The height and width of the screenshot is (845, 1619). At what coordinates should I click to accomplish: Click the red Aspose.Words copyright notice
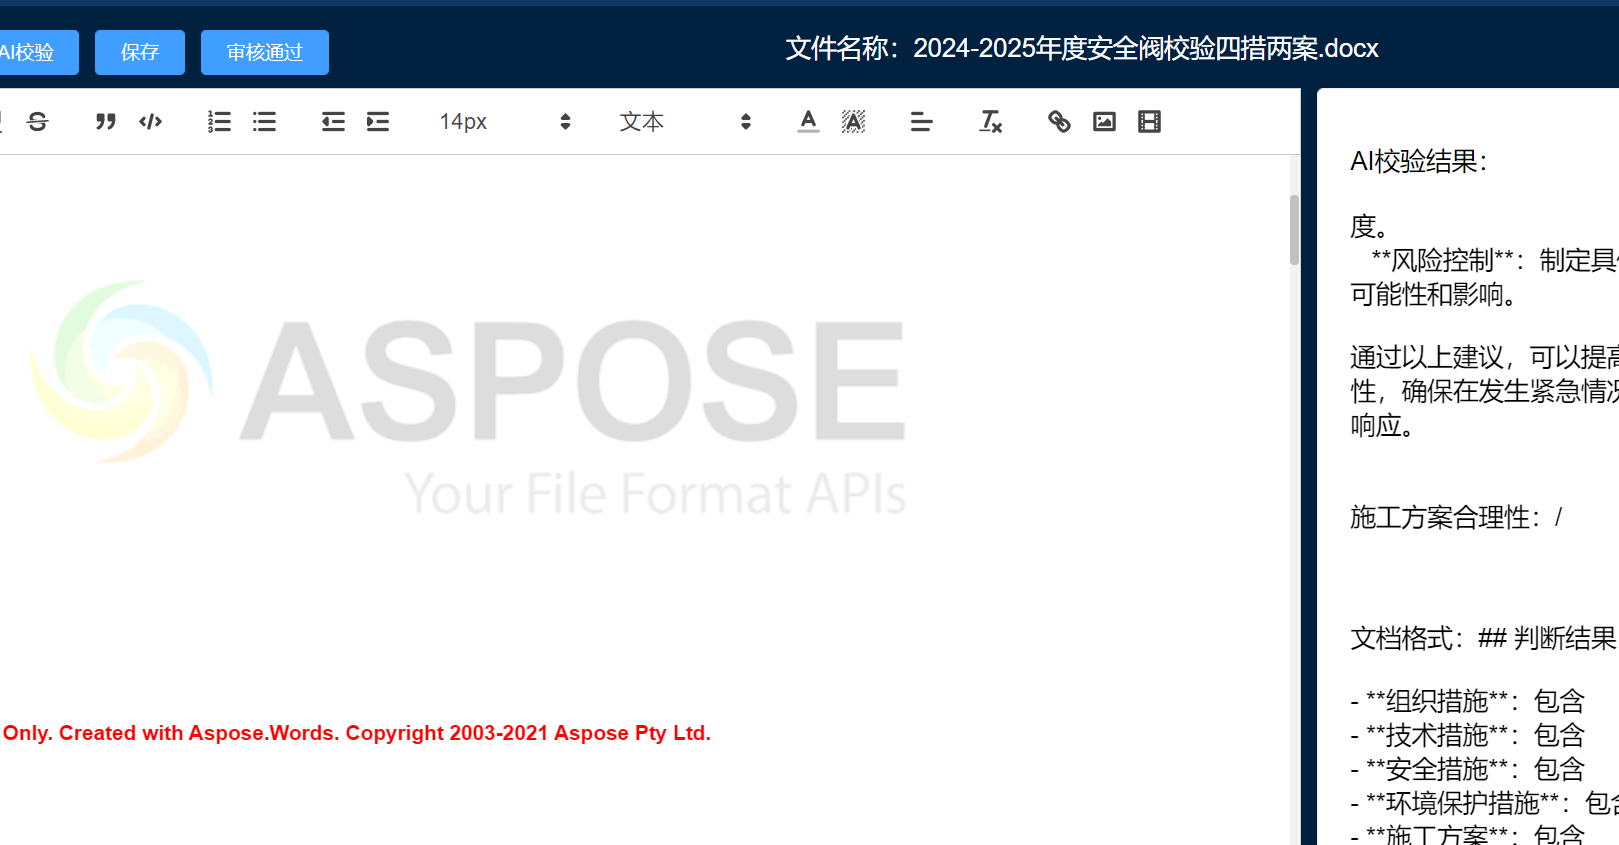tap(357, 733)
